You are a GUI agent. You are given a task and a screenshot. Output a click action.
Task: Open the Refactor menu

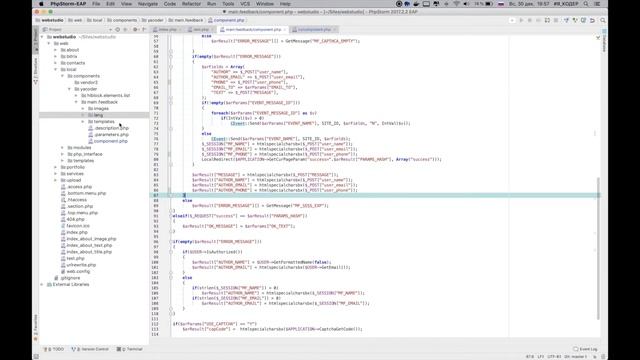tap(191, 4)
